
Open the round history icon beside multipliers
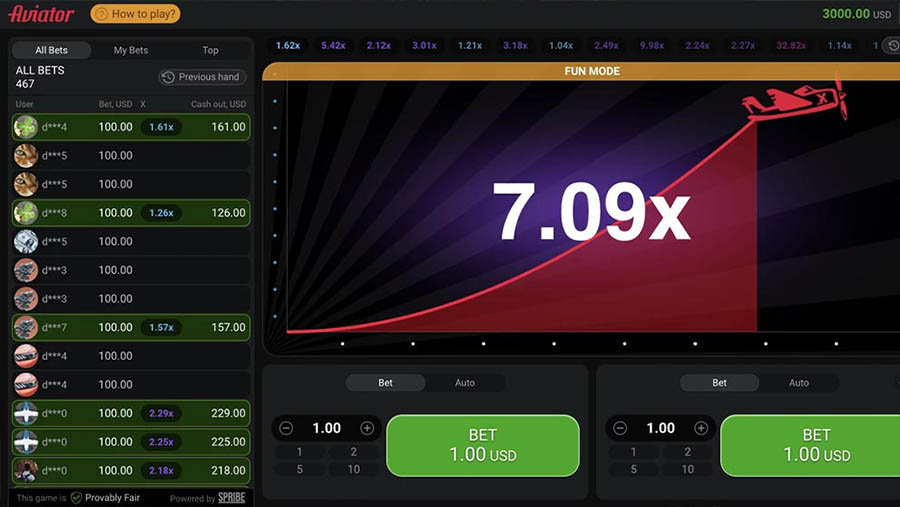click(892, 46)
